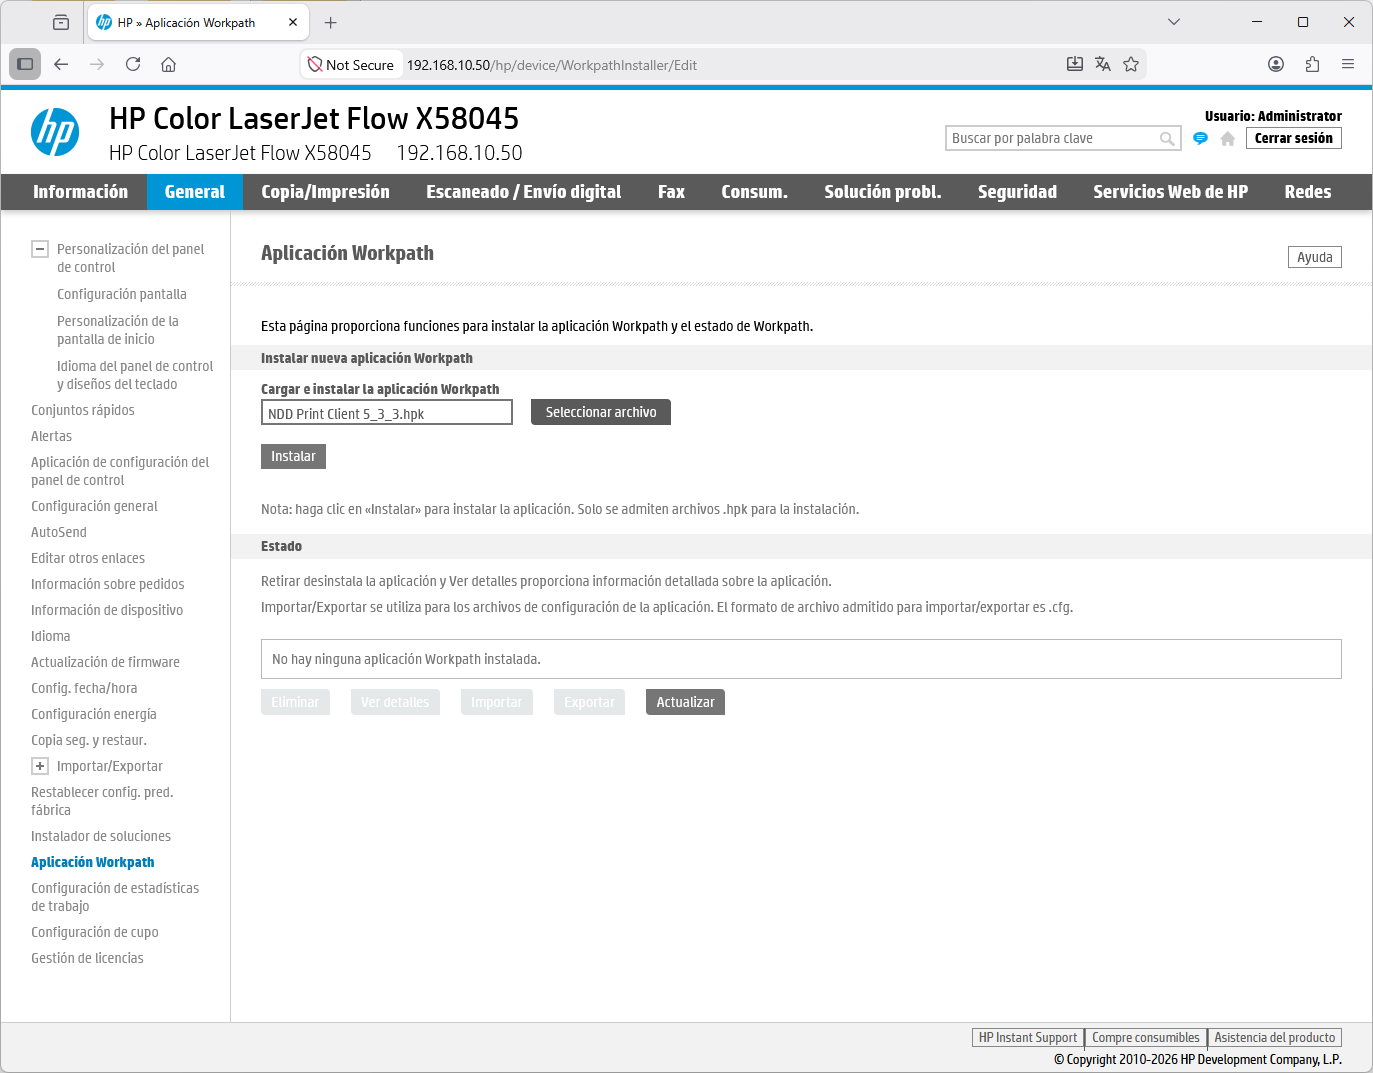Open Idioma del panel de control y diseños del teclado
Image resolution: width=1373 pixels, height=1073 pixels.
pos(135,375)
